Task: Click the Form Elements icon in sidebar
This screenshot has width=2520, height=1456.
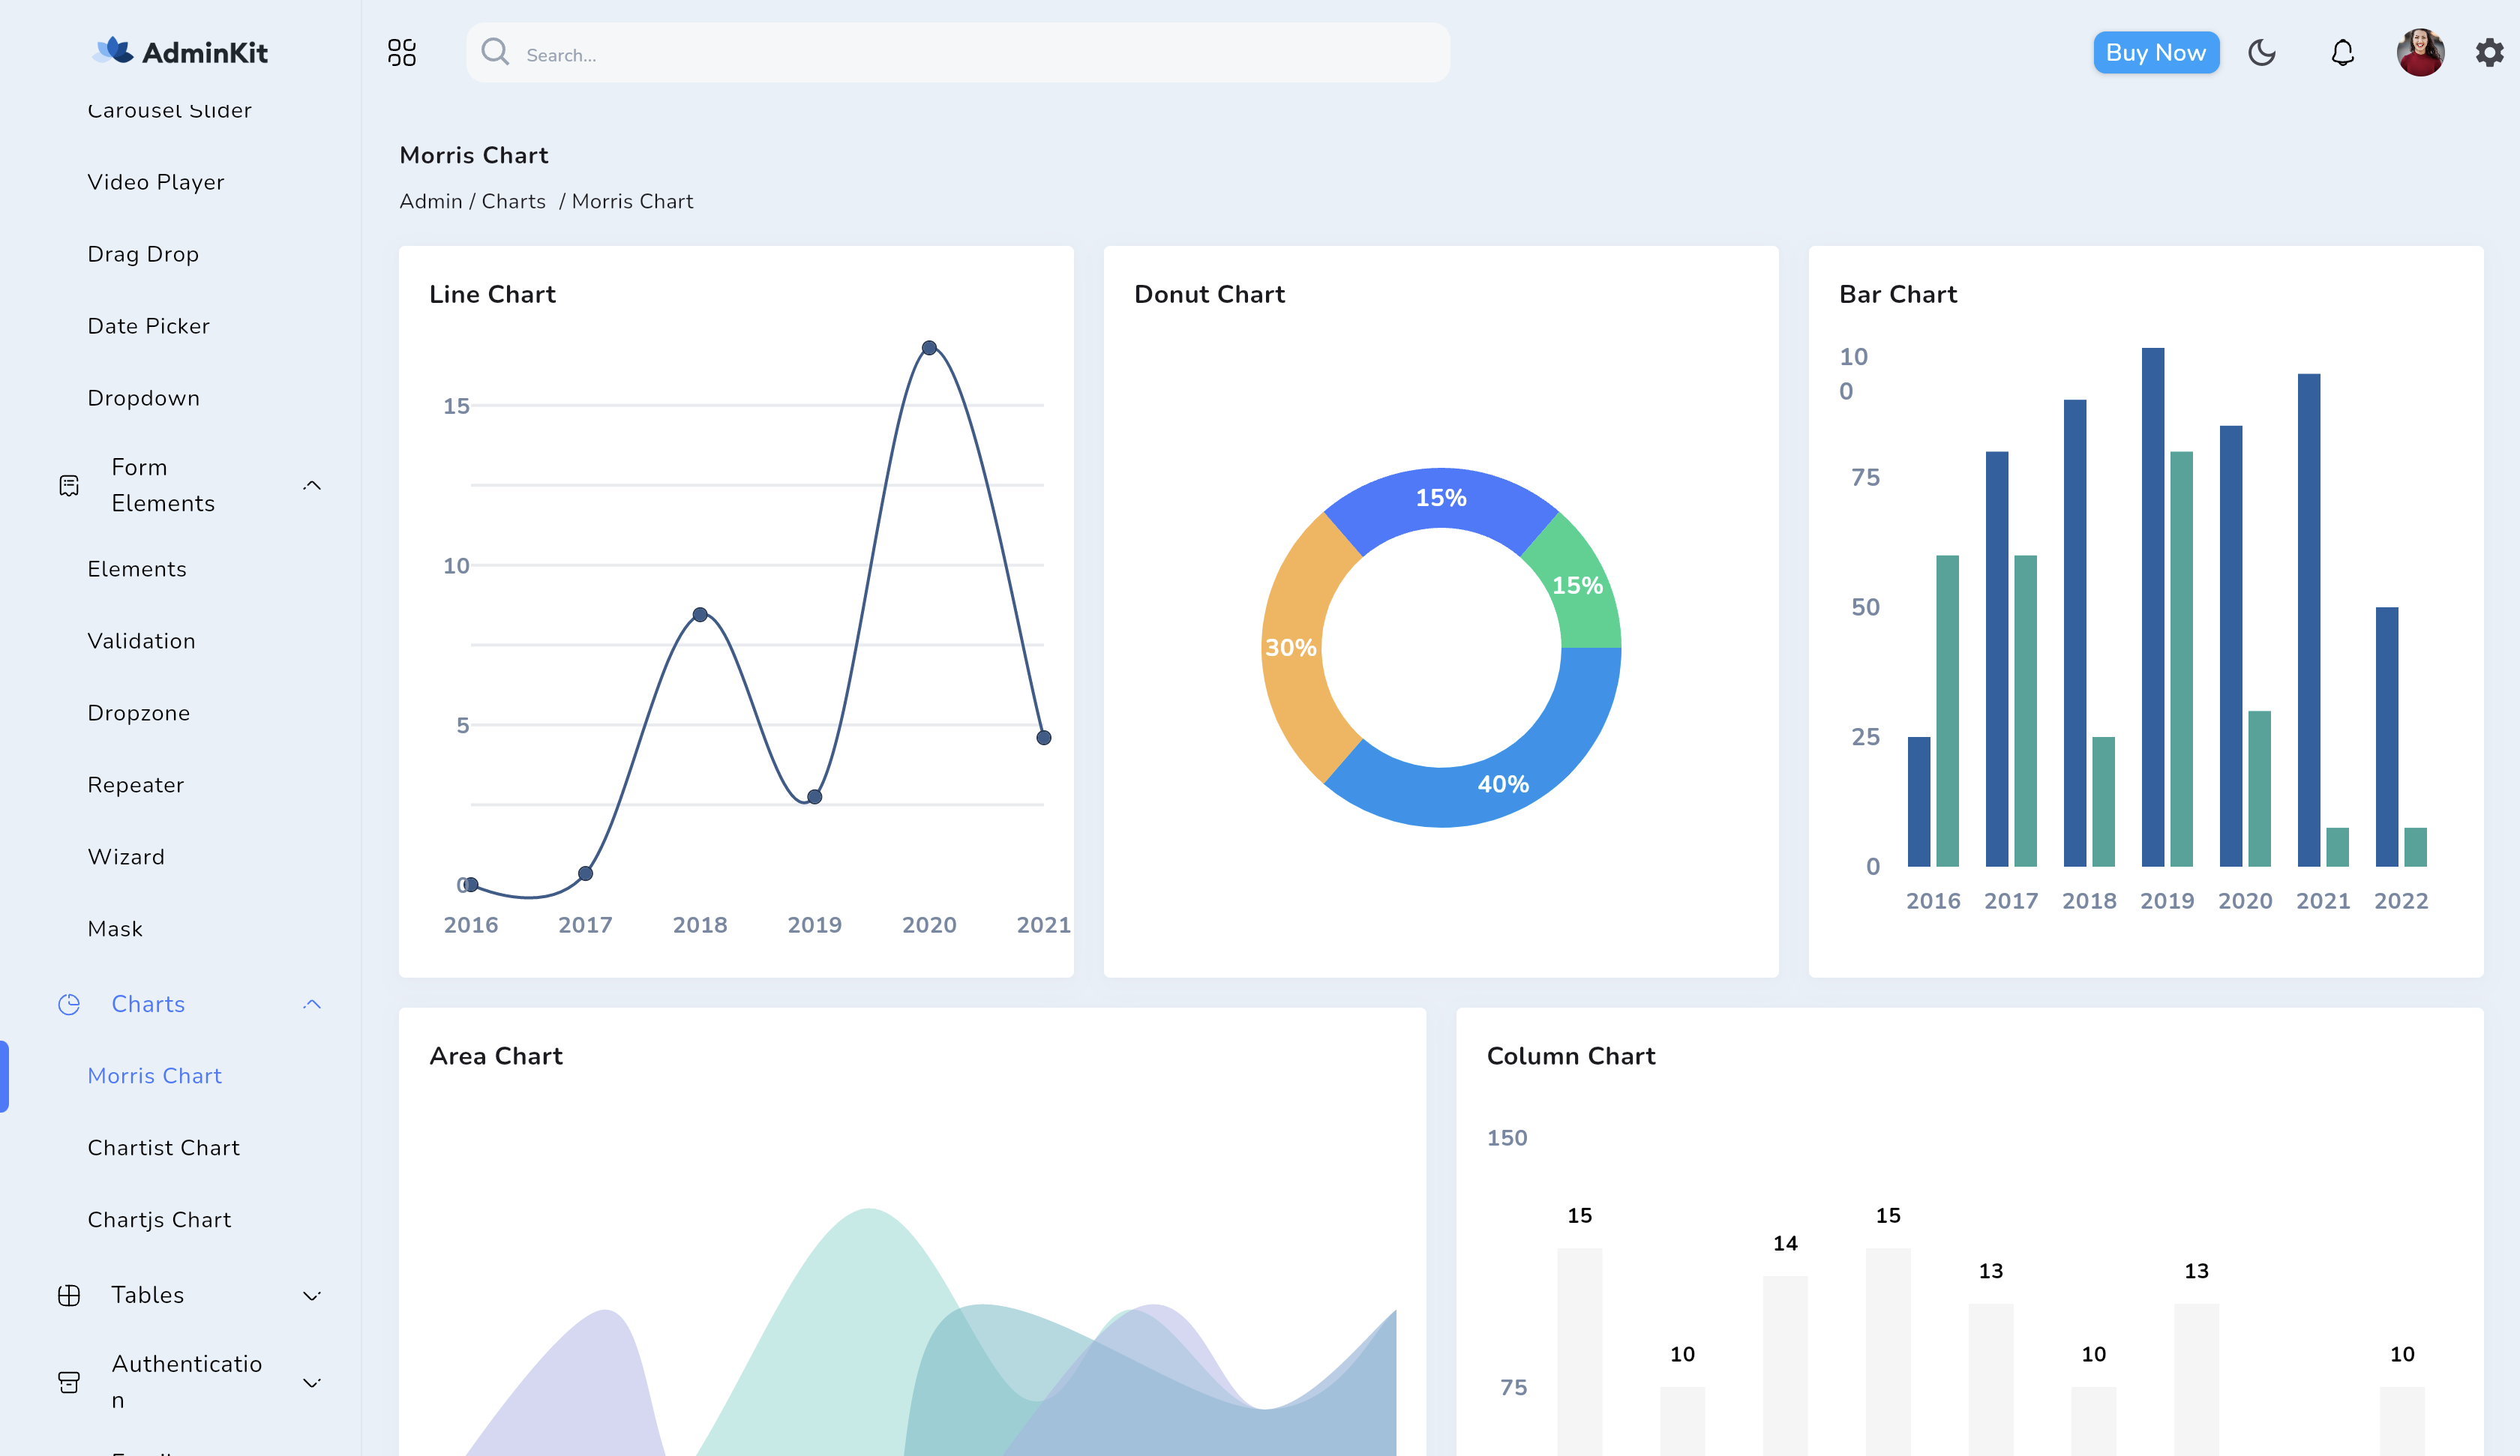Action: [x=69, y=485]
